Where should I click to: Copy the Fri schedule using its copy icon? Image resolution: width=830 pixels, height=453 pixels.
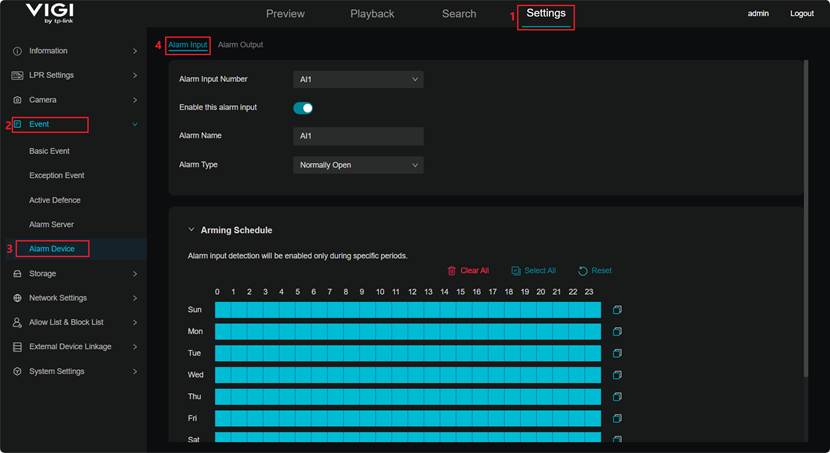pyautogui.click(x=617, y=419)
